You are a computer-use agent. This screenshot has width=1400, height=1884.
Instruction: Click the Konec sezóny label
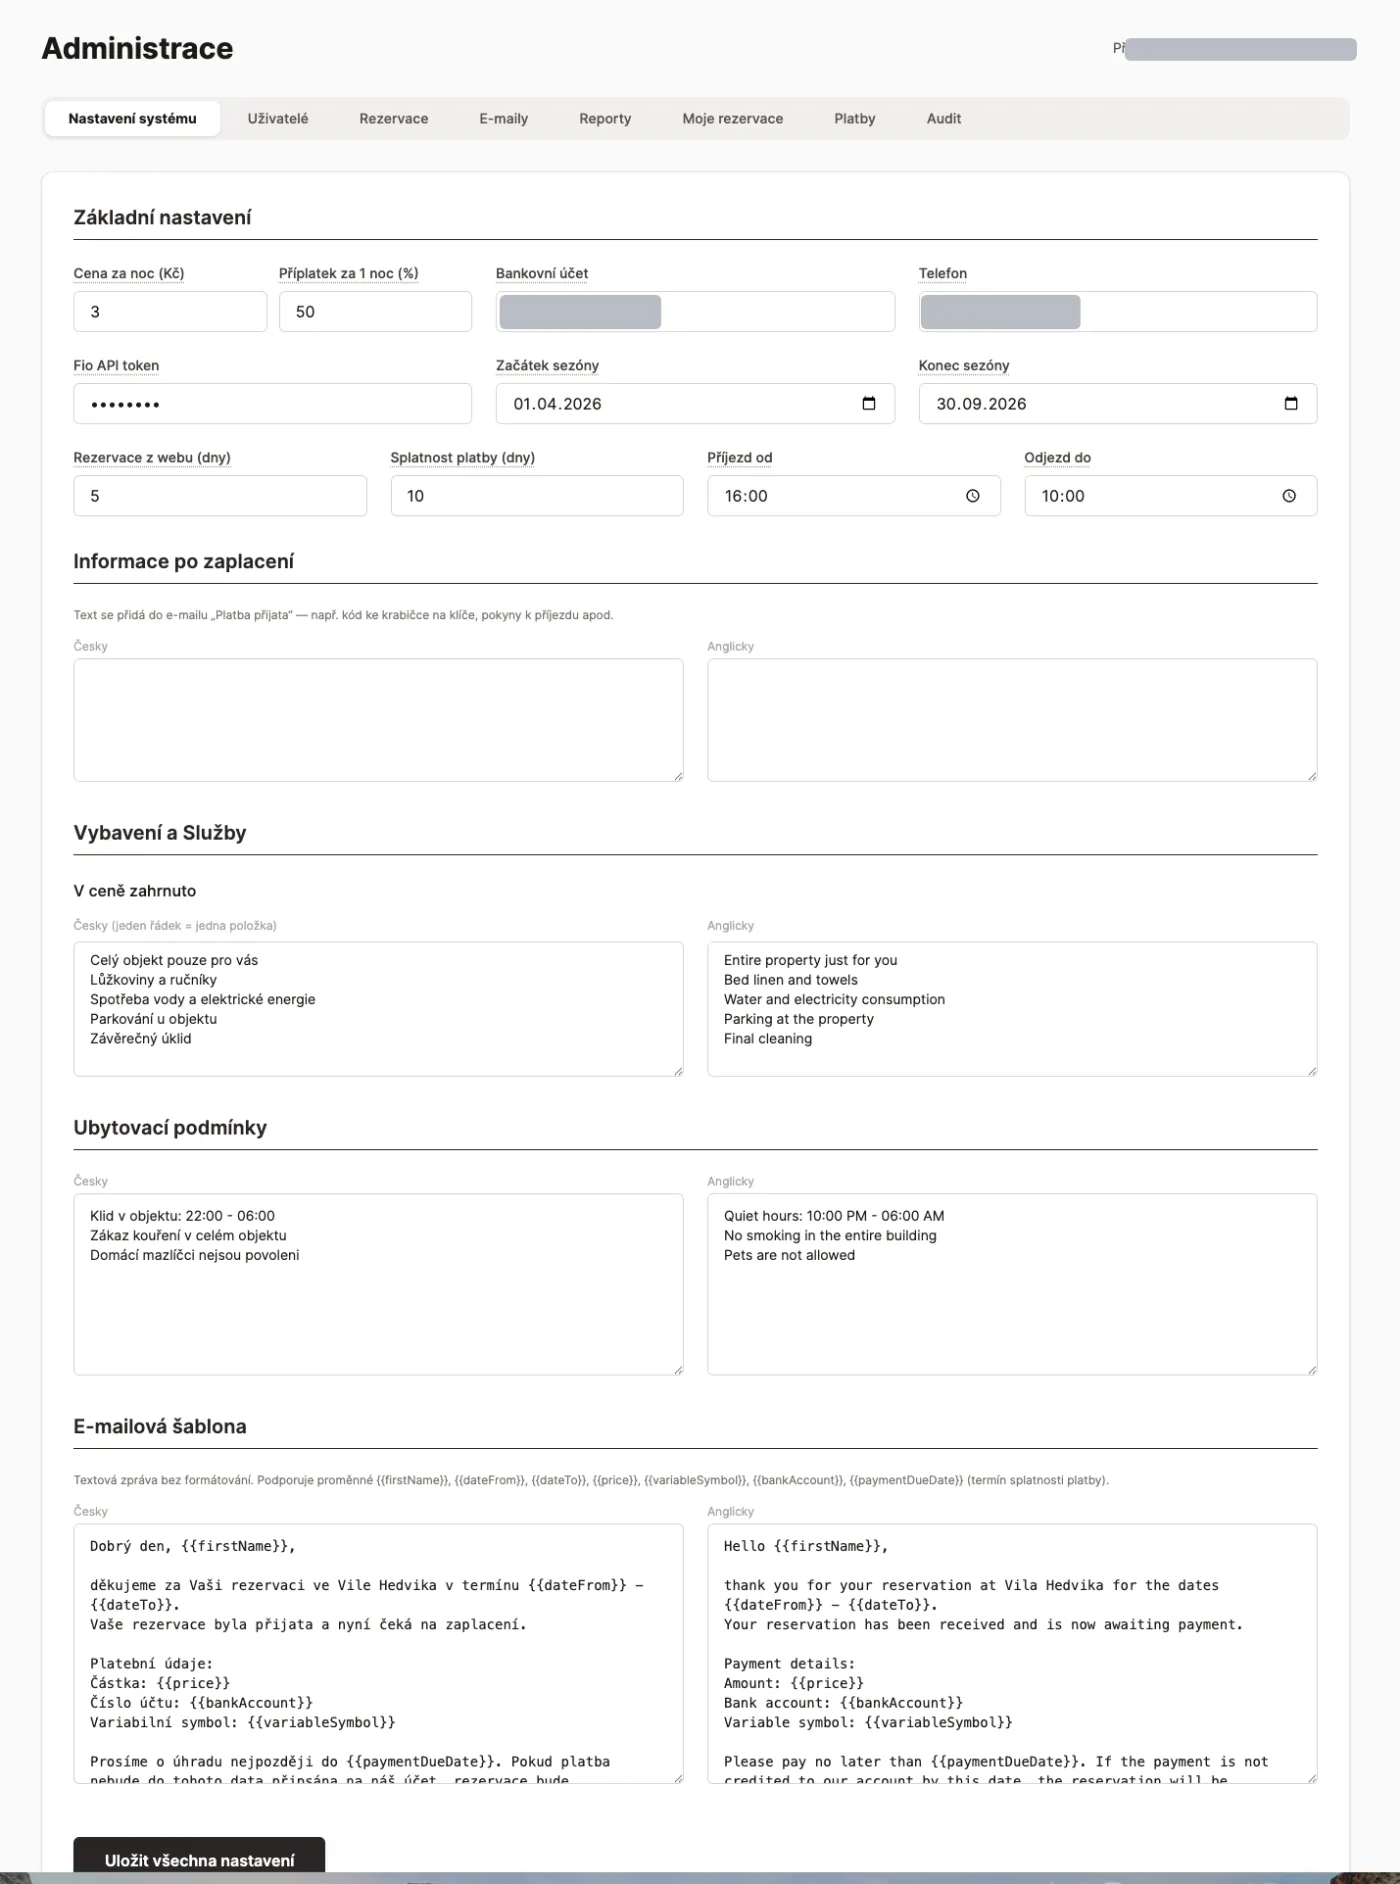coord(964,365)
